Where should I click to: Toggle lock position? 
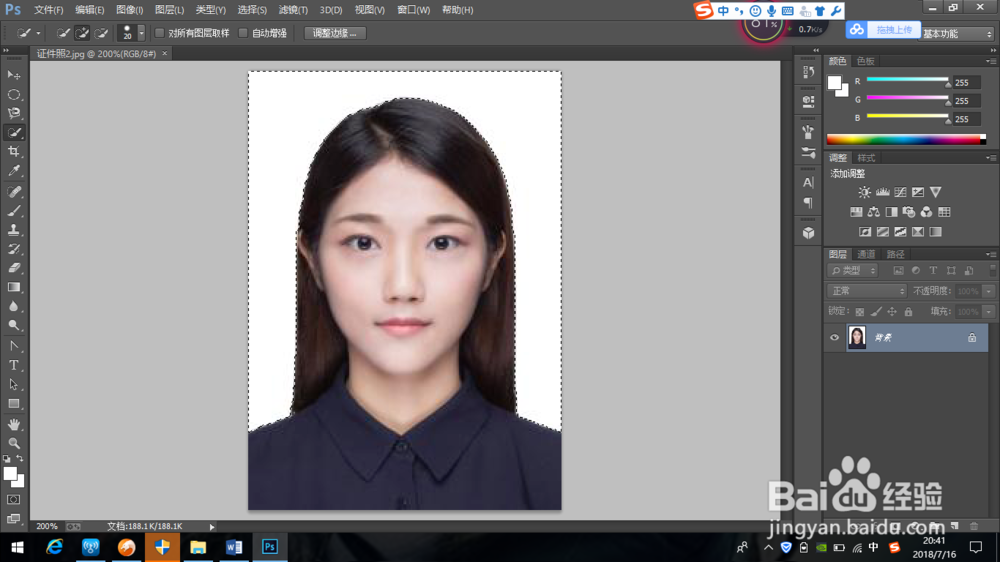tap(892, 311)
